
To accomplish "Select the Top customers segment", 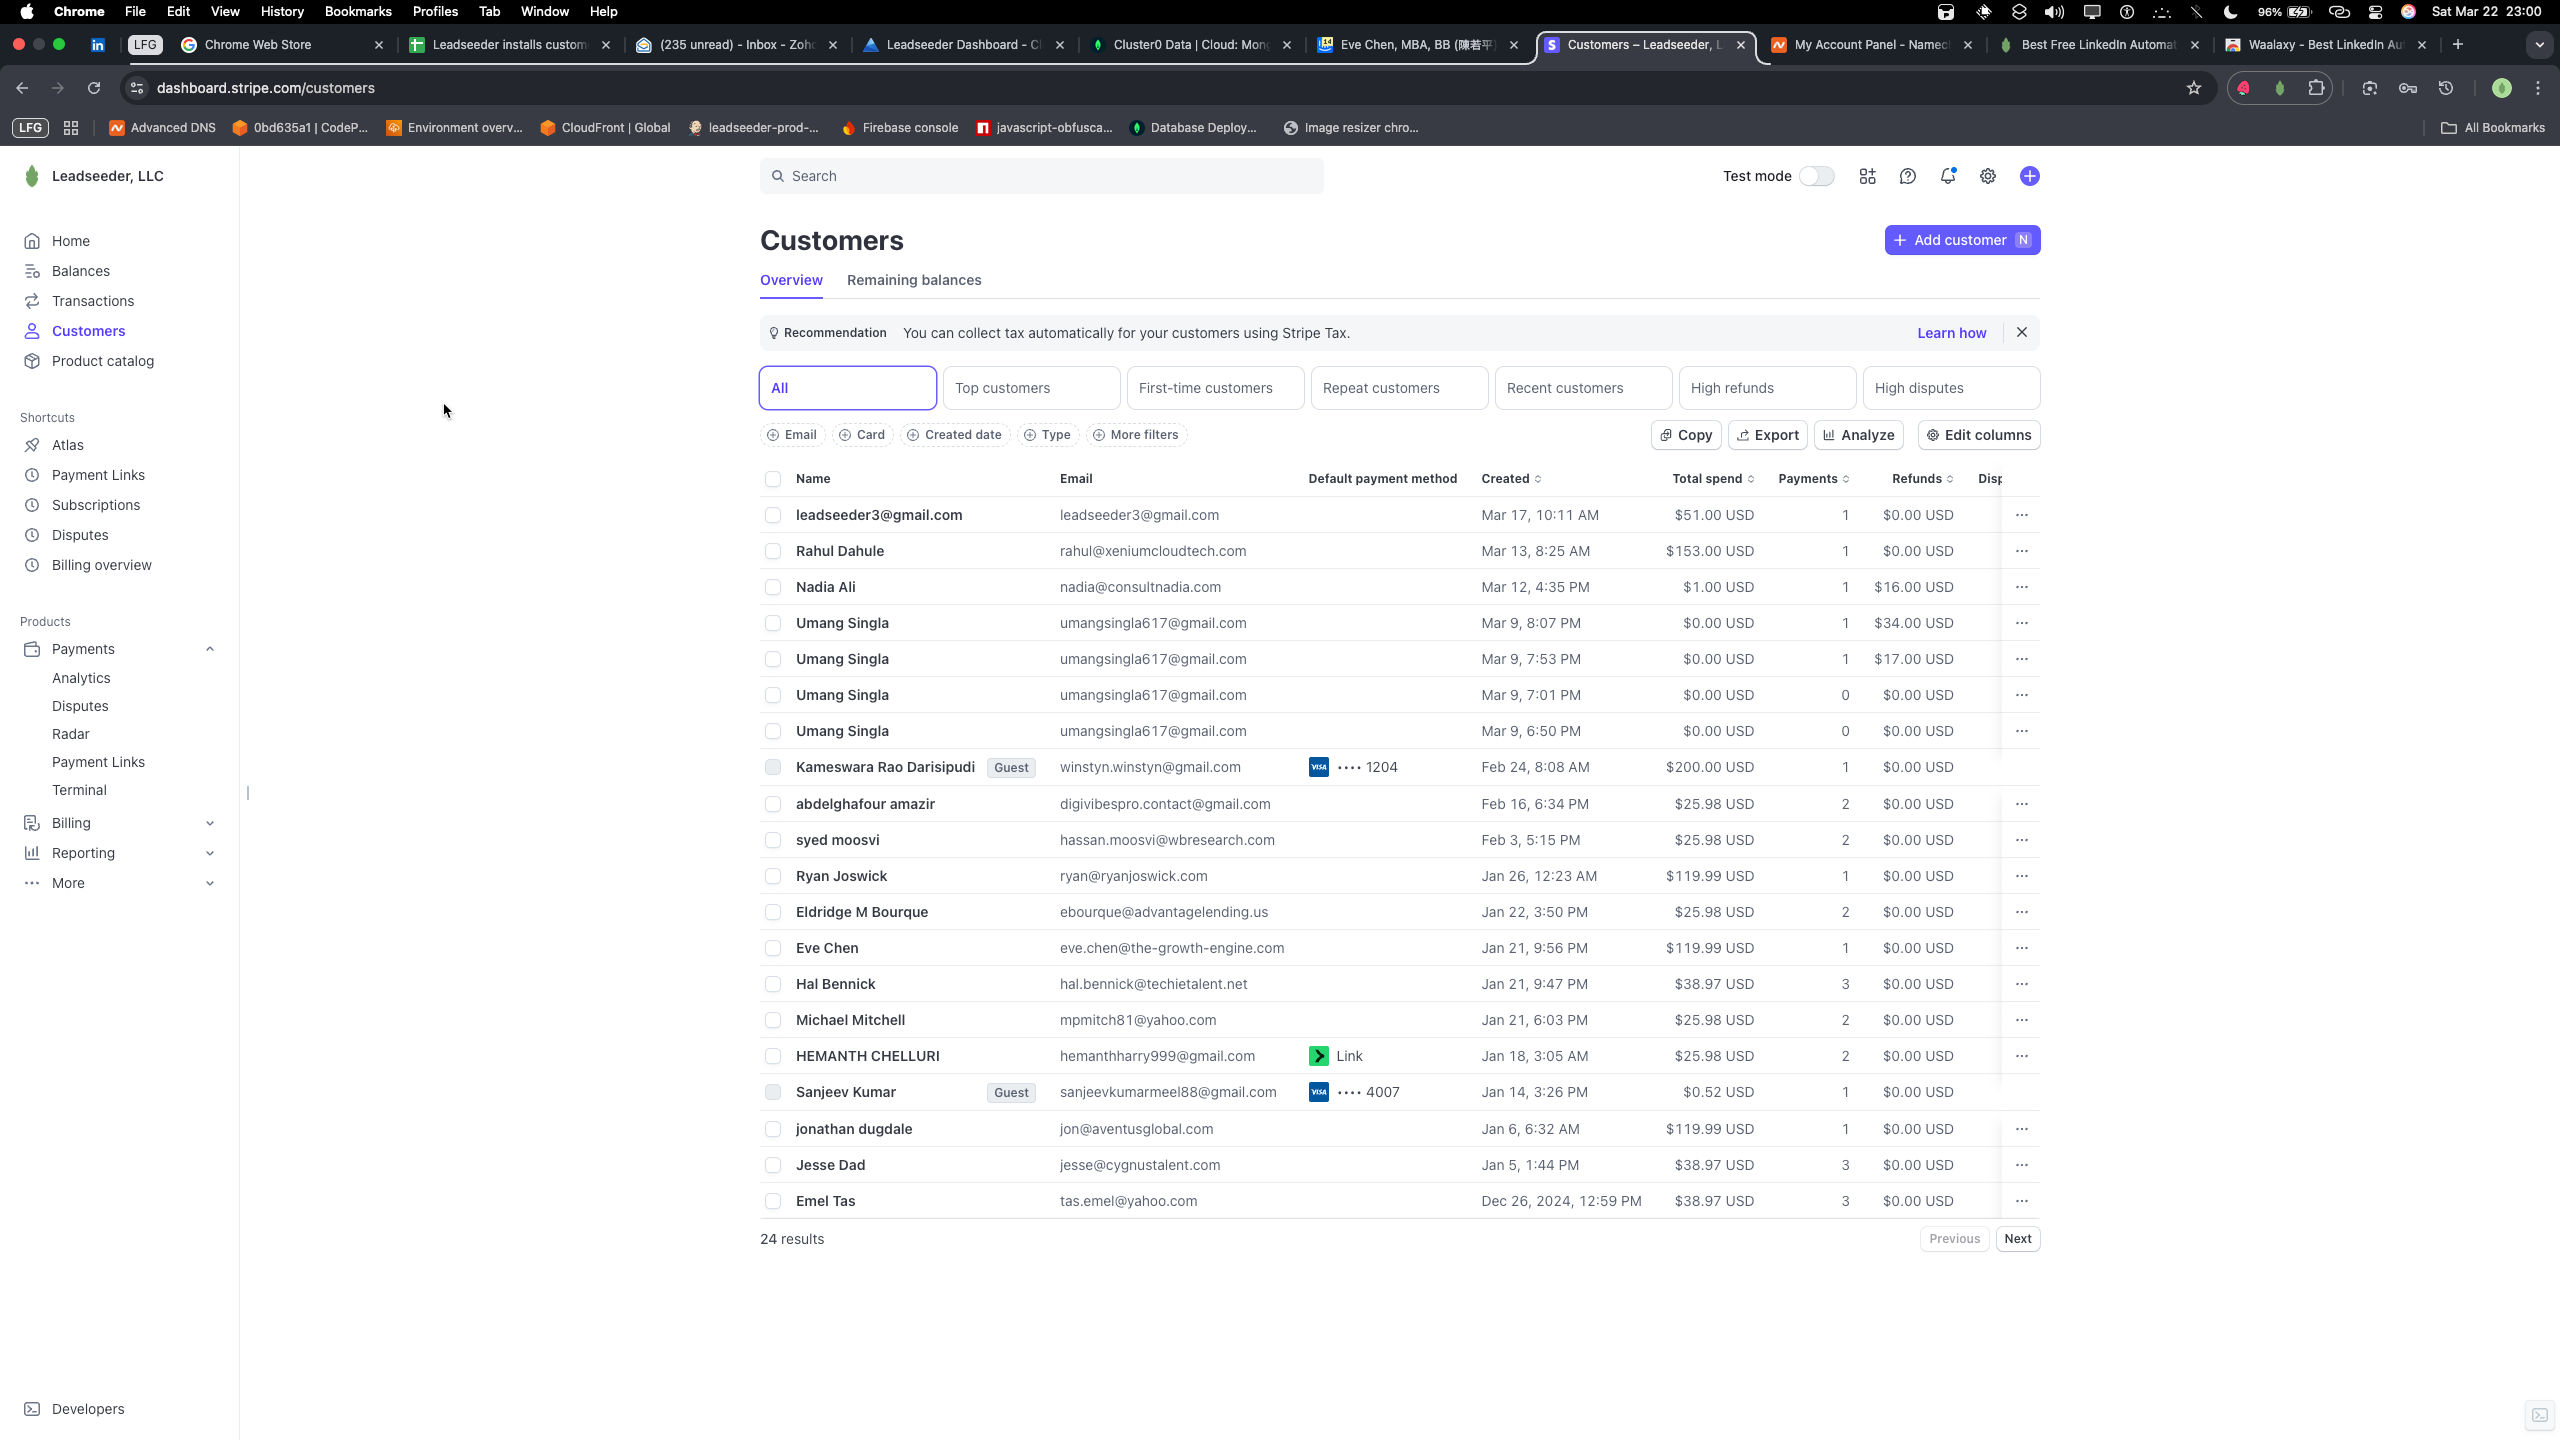I will [1031, 388].
